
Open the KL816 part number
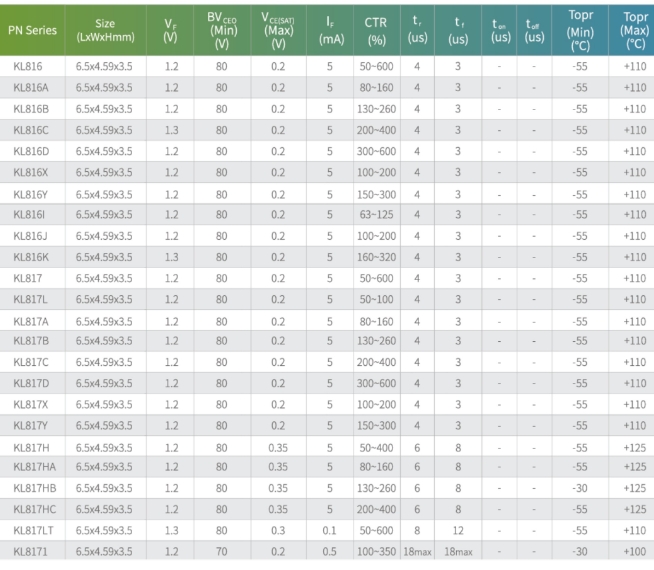pos(26,67)
